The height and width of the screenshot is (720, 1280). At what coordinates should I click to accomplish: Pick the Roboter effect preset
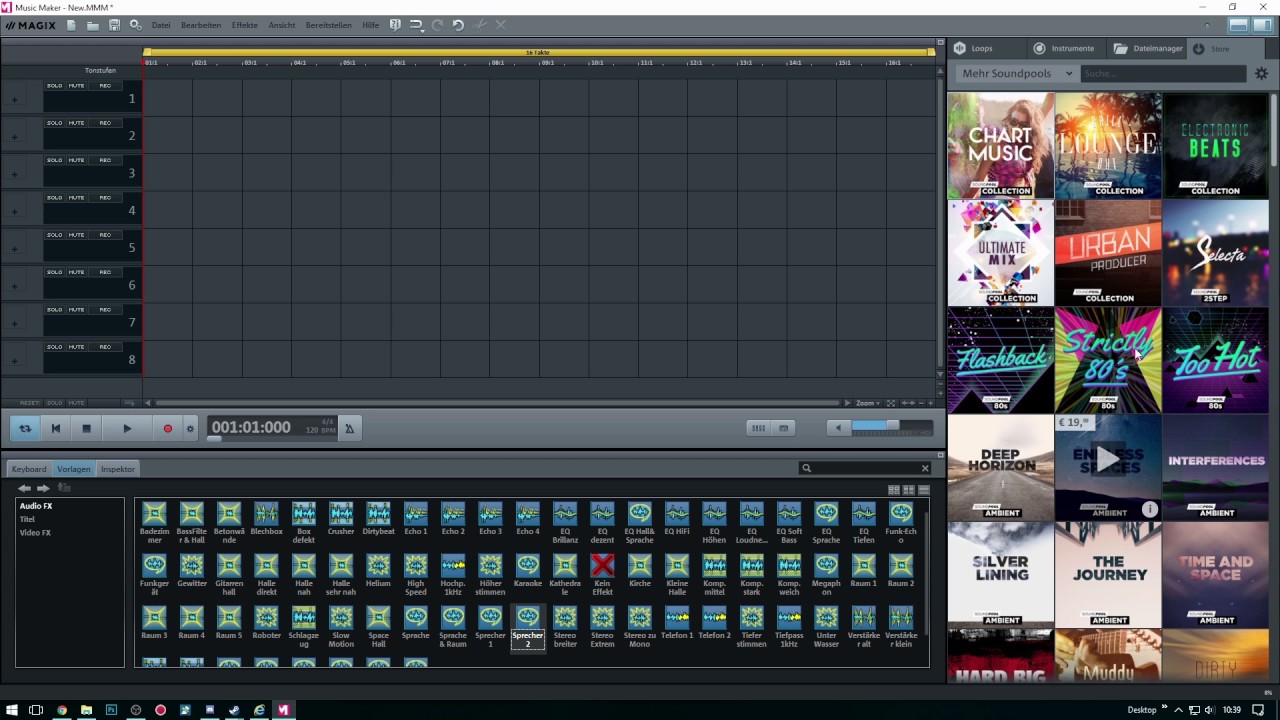point(266,623)
